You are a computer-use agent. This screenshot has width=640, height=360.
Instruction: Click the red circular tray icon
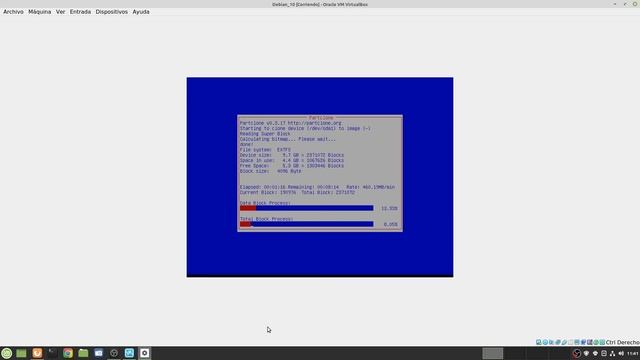point(576,353)
